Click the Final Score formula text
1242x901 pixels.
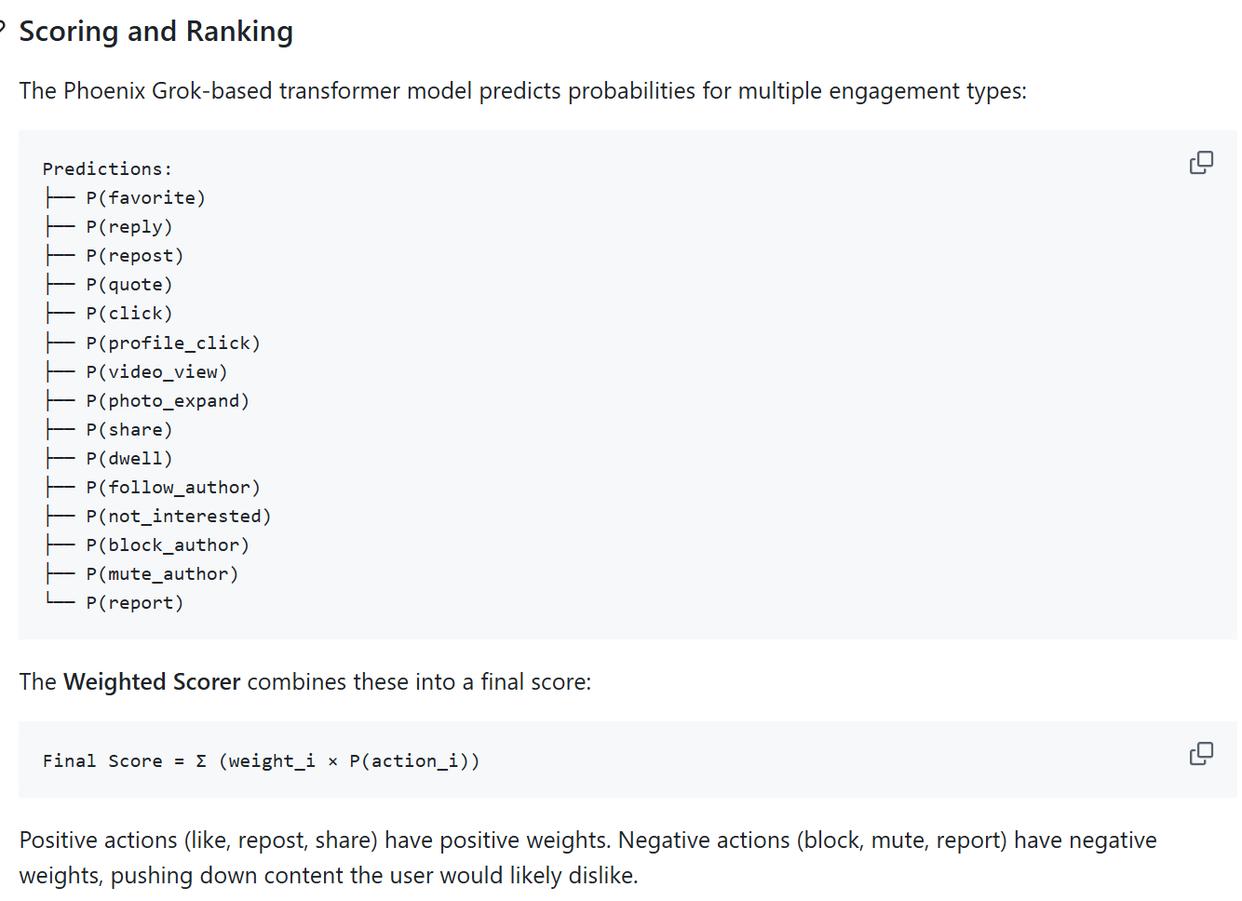pos(260,761)
